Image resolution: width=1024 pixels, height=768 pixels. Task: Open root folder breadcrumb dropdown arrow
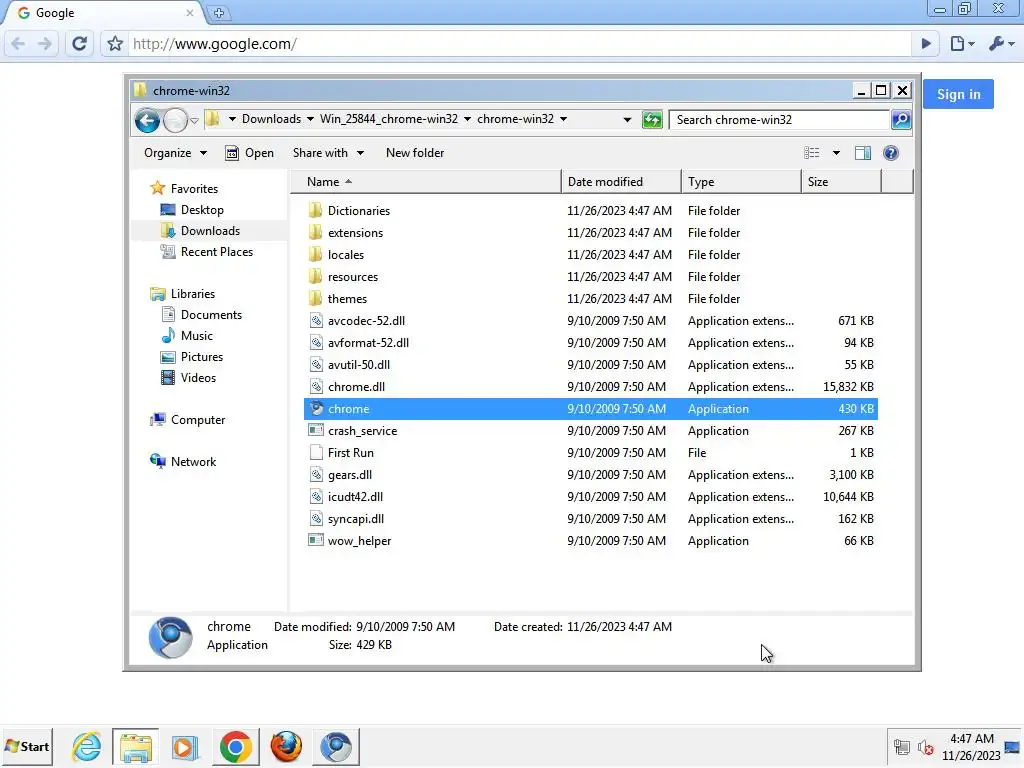(232, 120)
